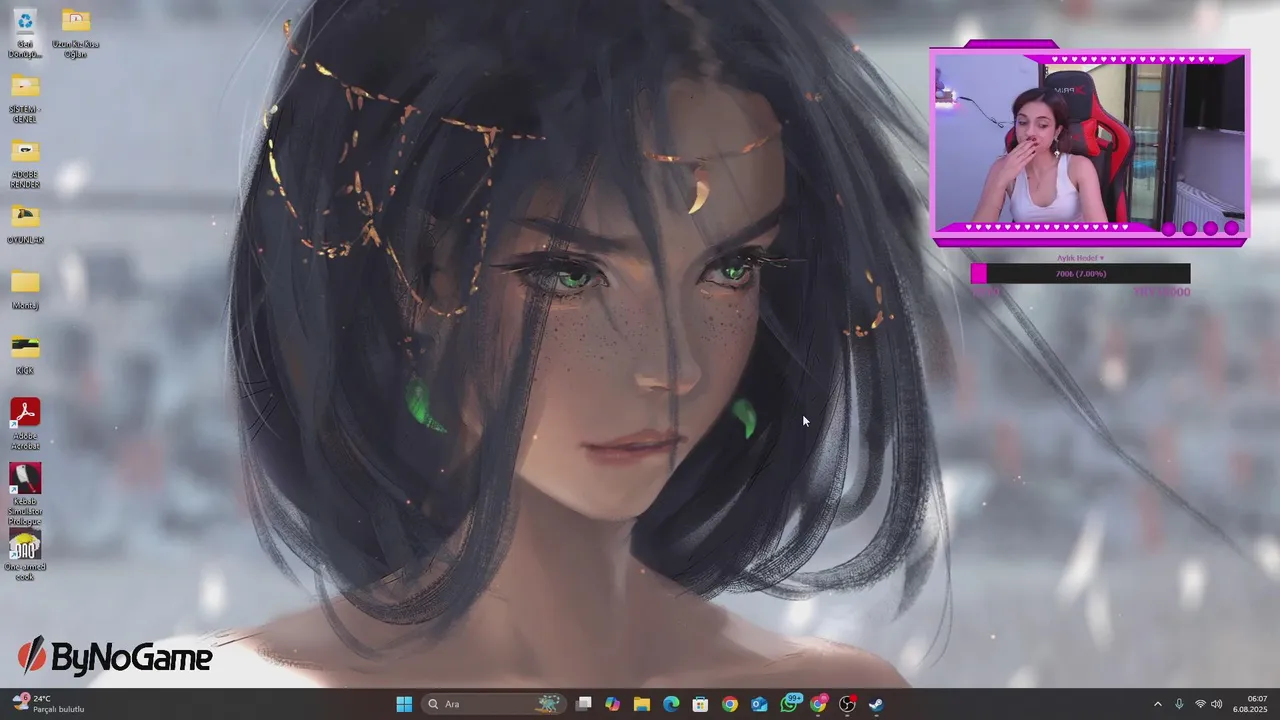Open the Geri Dönüşüm recycle bin icon
This screenshot has height=720, width=1280.
point(25,33)
